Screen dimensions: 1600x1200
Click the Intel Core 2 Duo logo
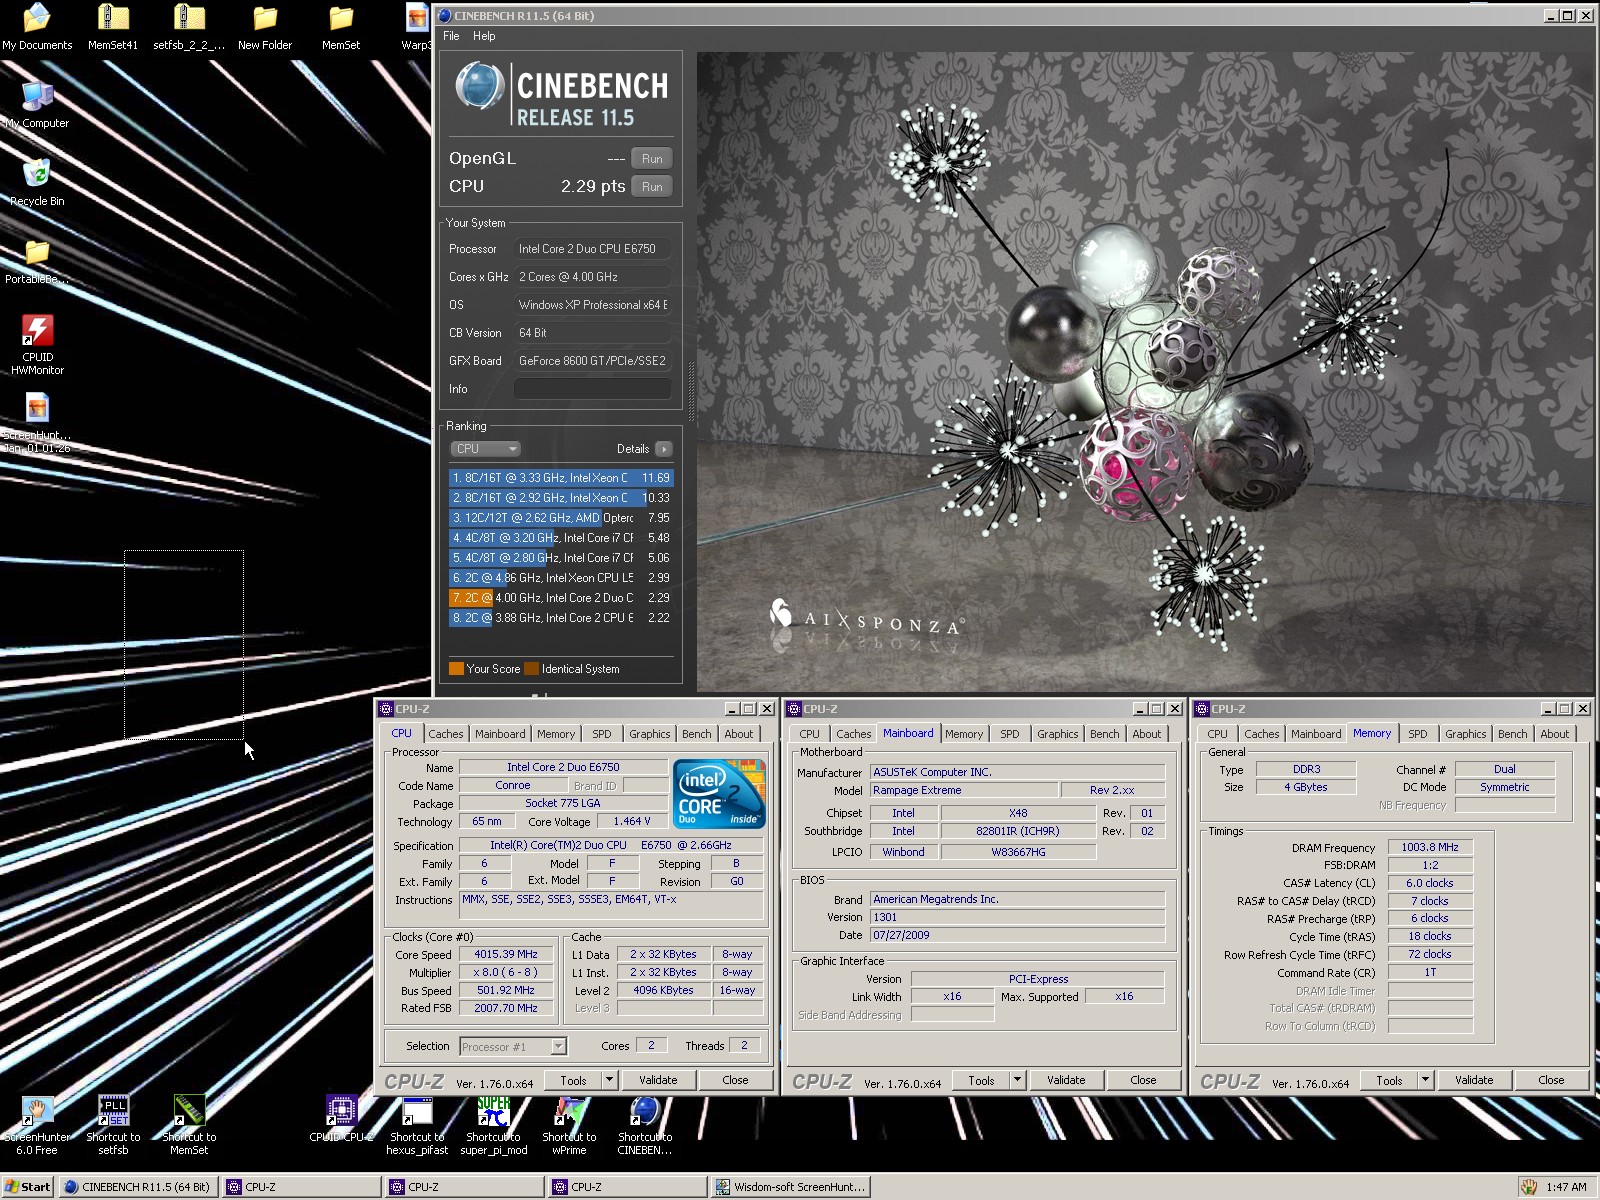click(x=719, y=793)
